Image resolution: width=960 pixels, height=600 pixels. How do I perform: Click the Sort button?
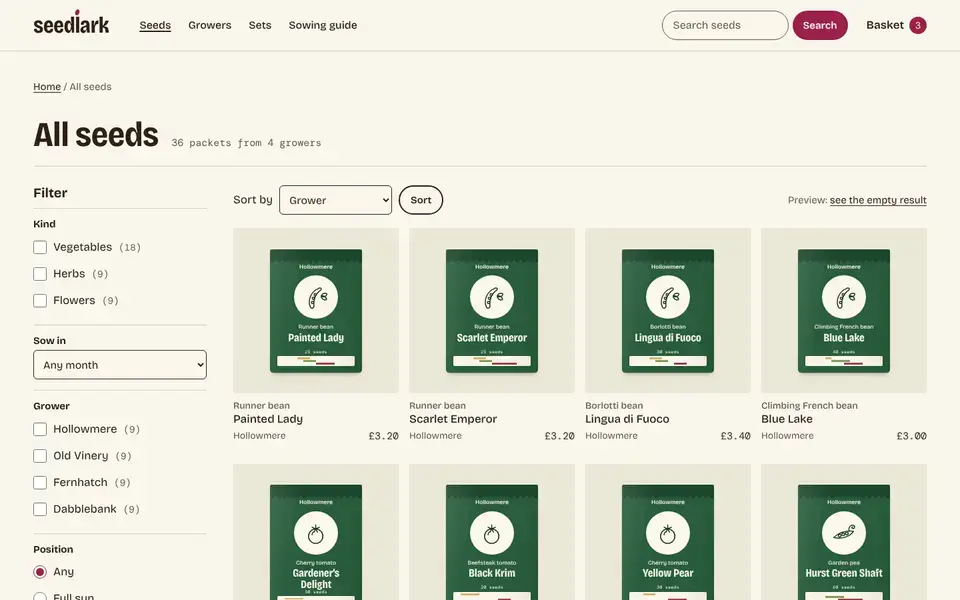[x=421, y=200]
